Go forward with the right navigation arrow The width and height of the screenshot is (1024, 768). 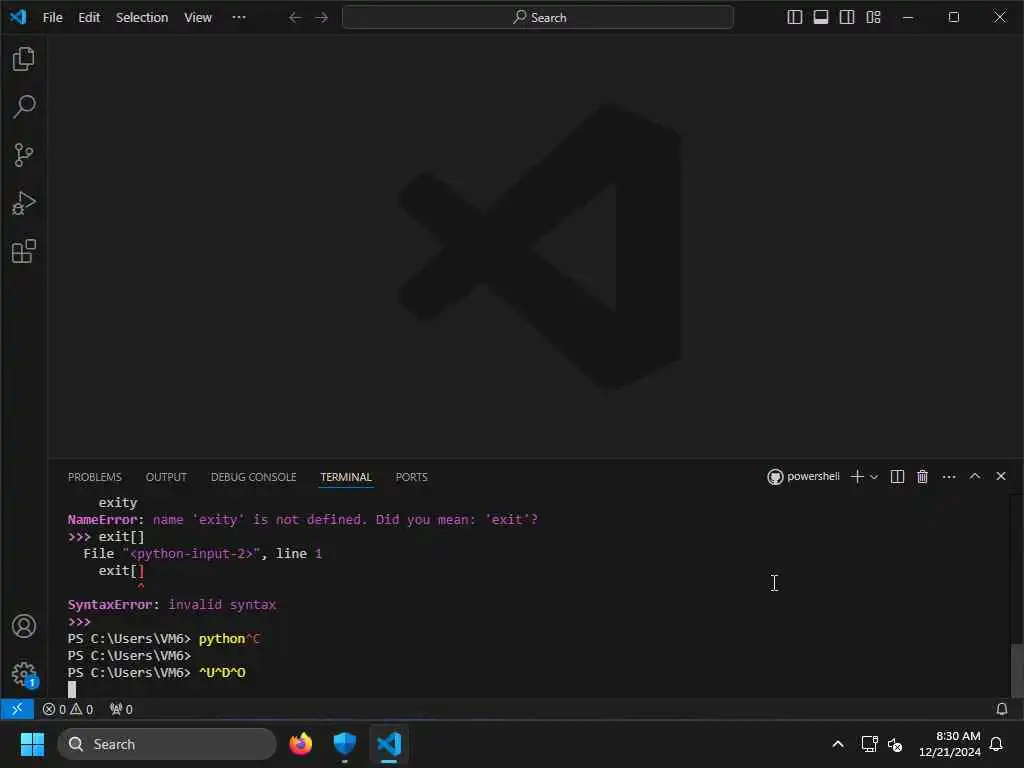click(x=321, y=18)
